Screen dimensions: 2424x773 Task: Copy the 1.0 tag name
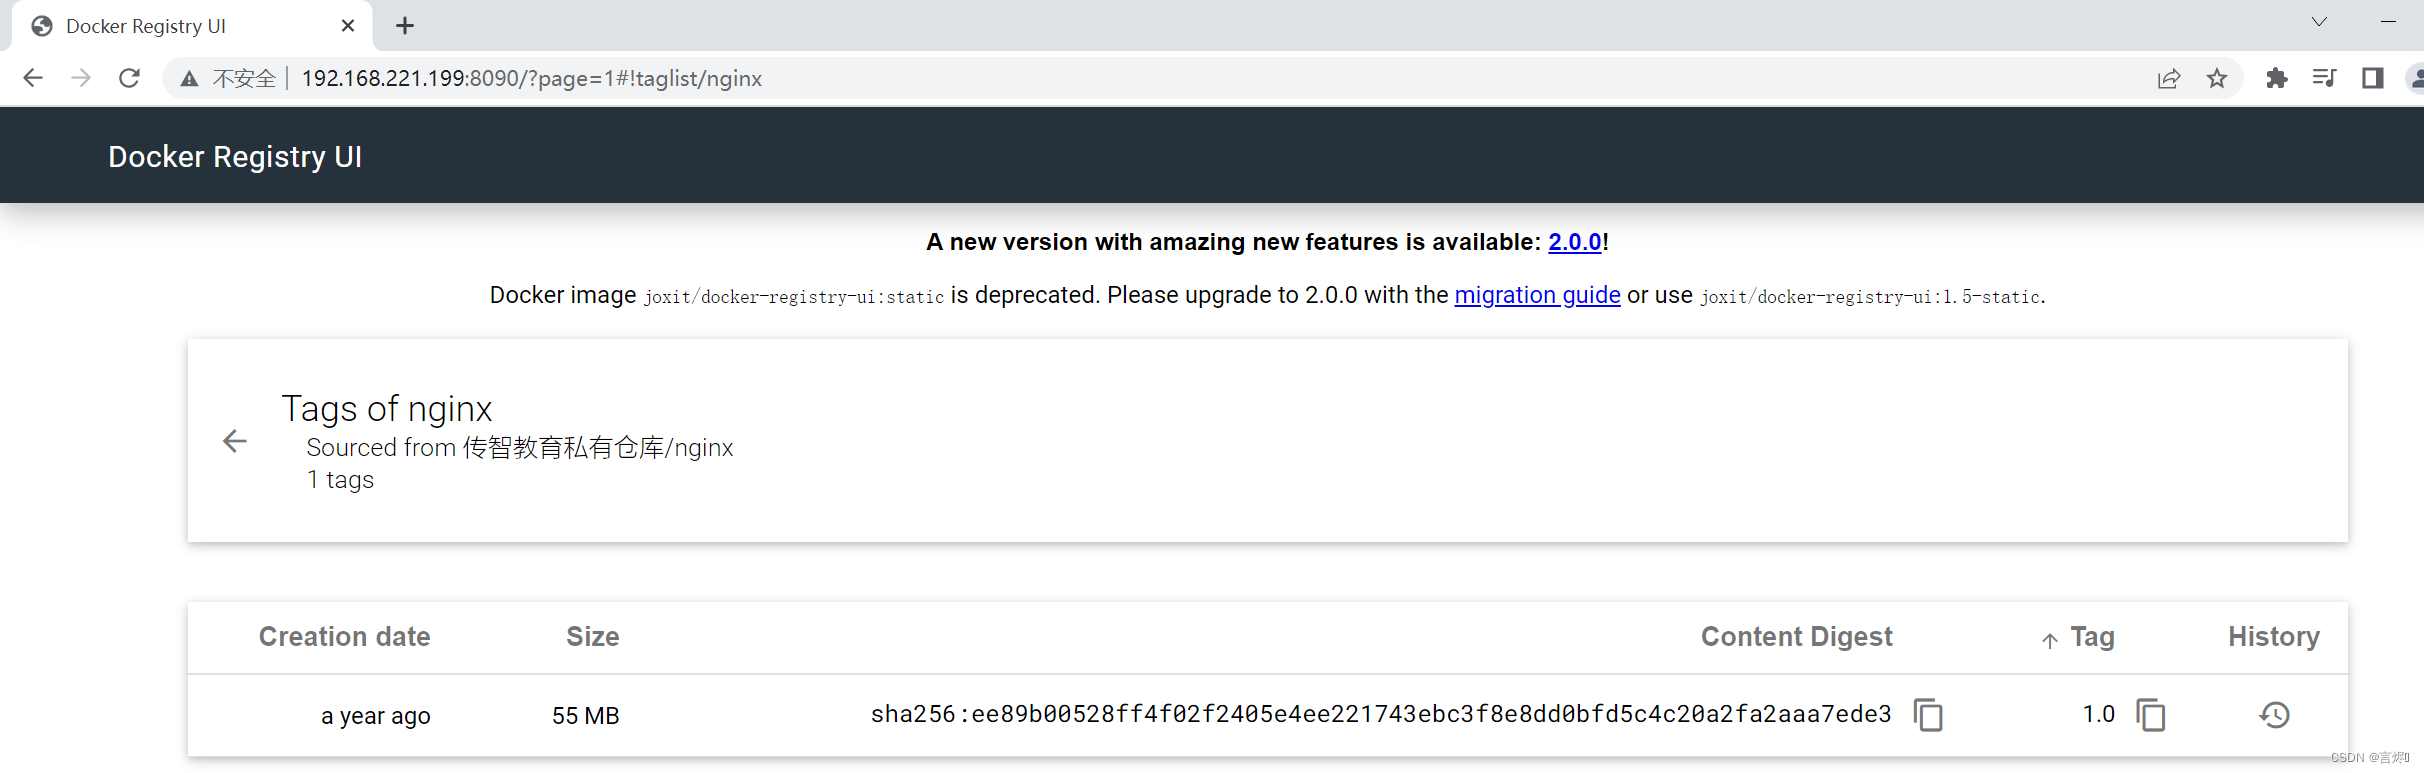(2150, 715)
